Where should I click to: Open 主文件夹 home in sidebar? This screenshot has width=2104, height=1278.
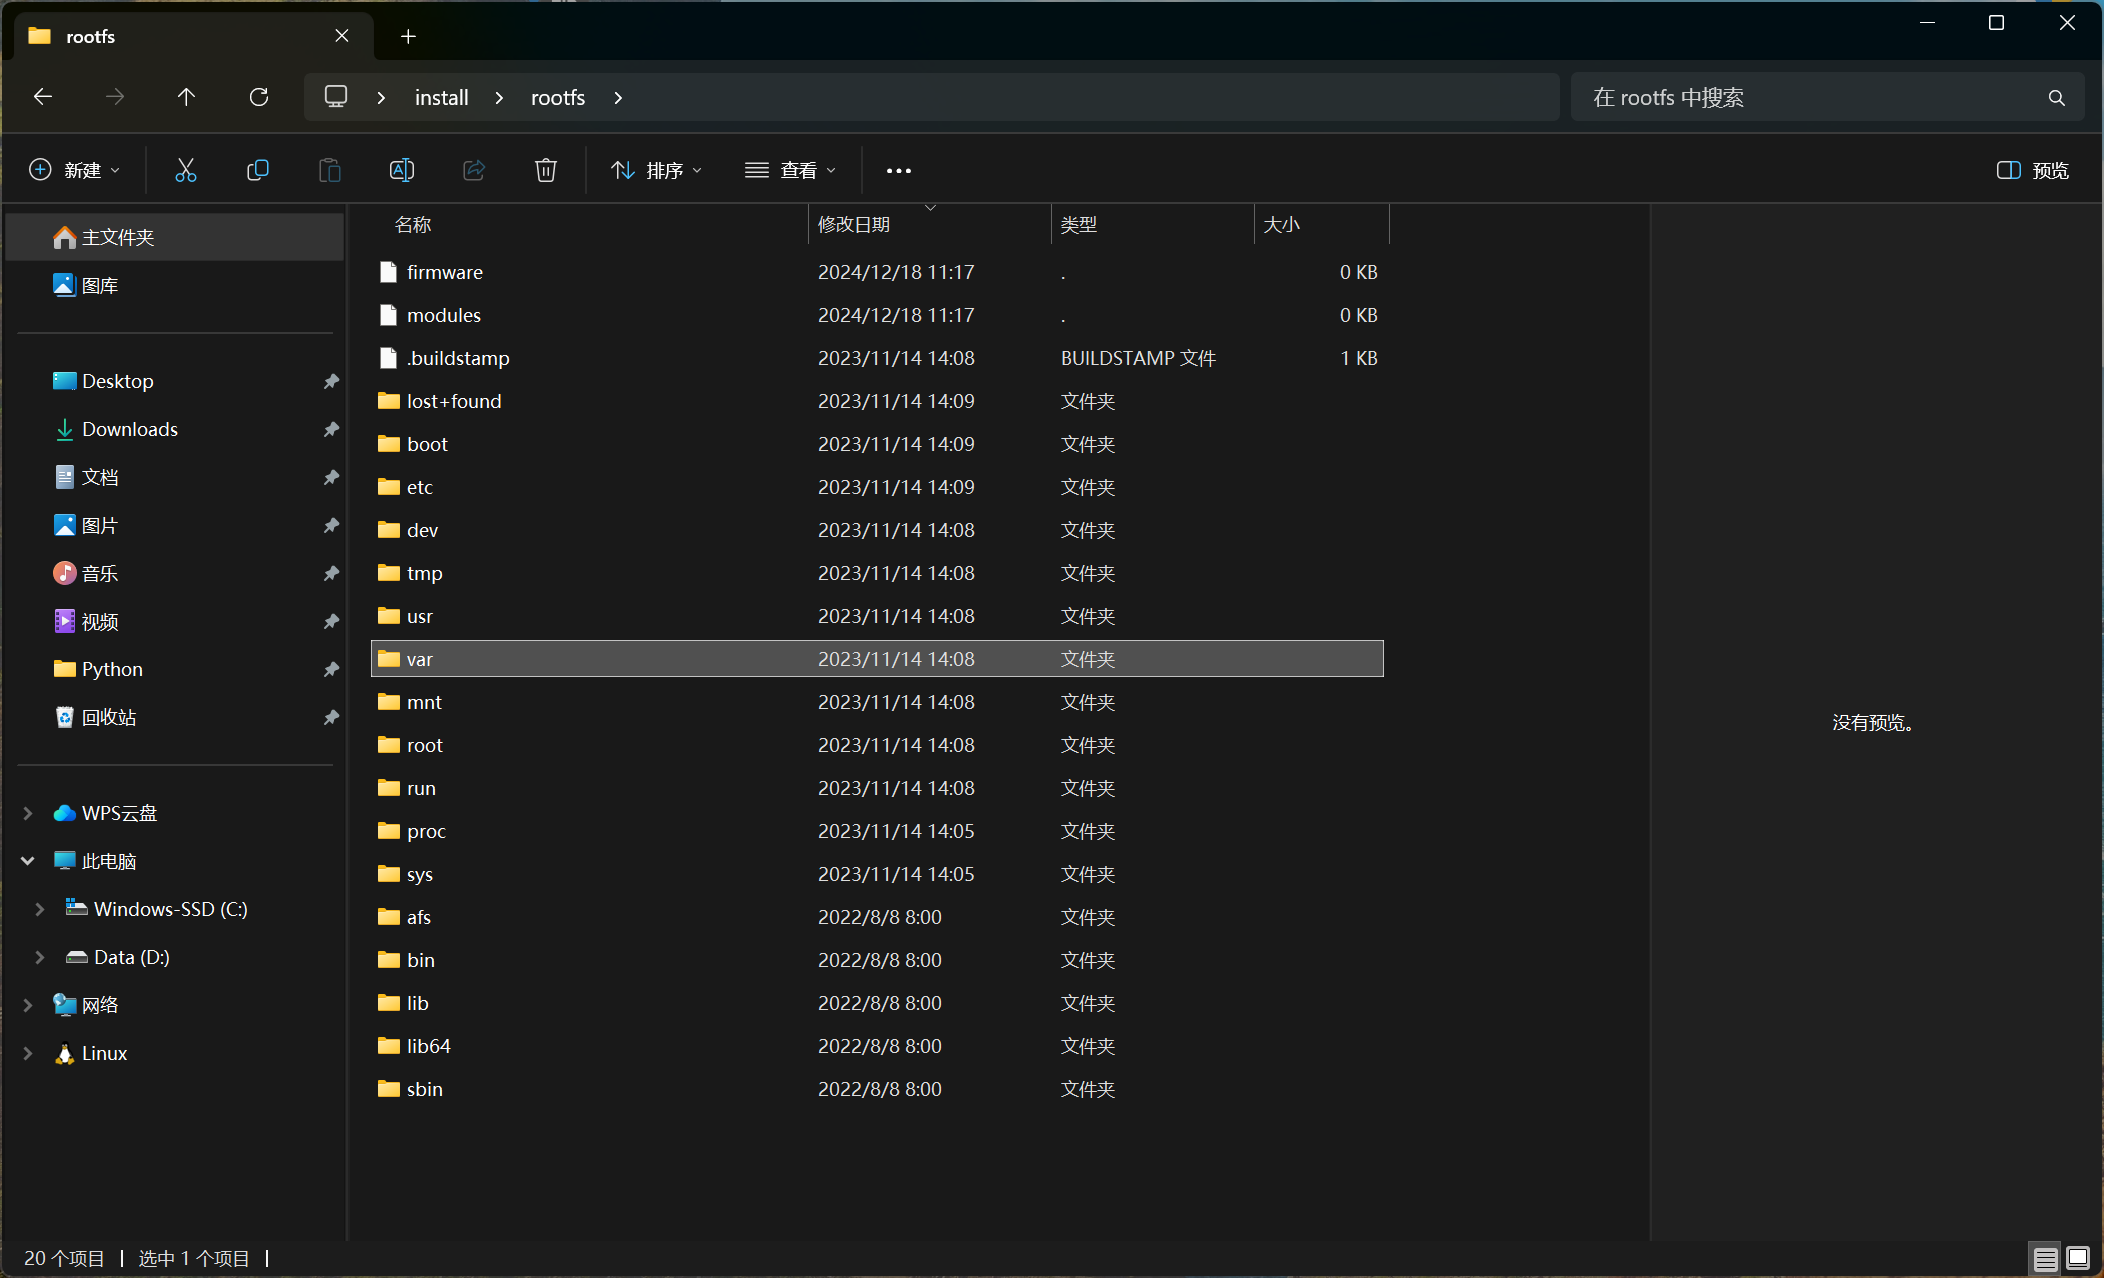[x=175, y=237]
